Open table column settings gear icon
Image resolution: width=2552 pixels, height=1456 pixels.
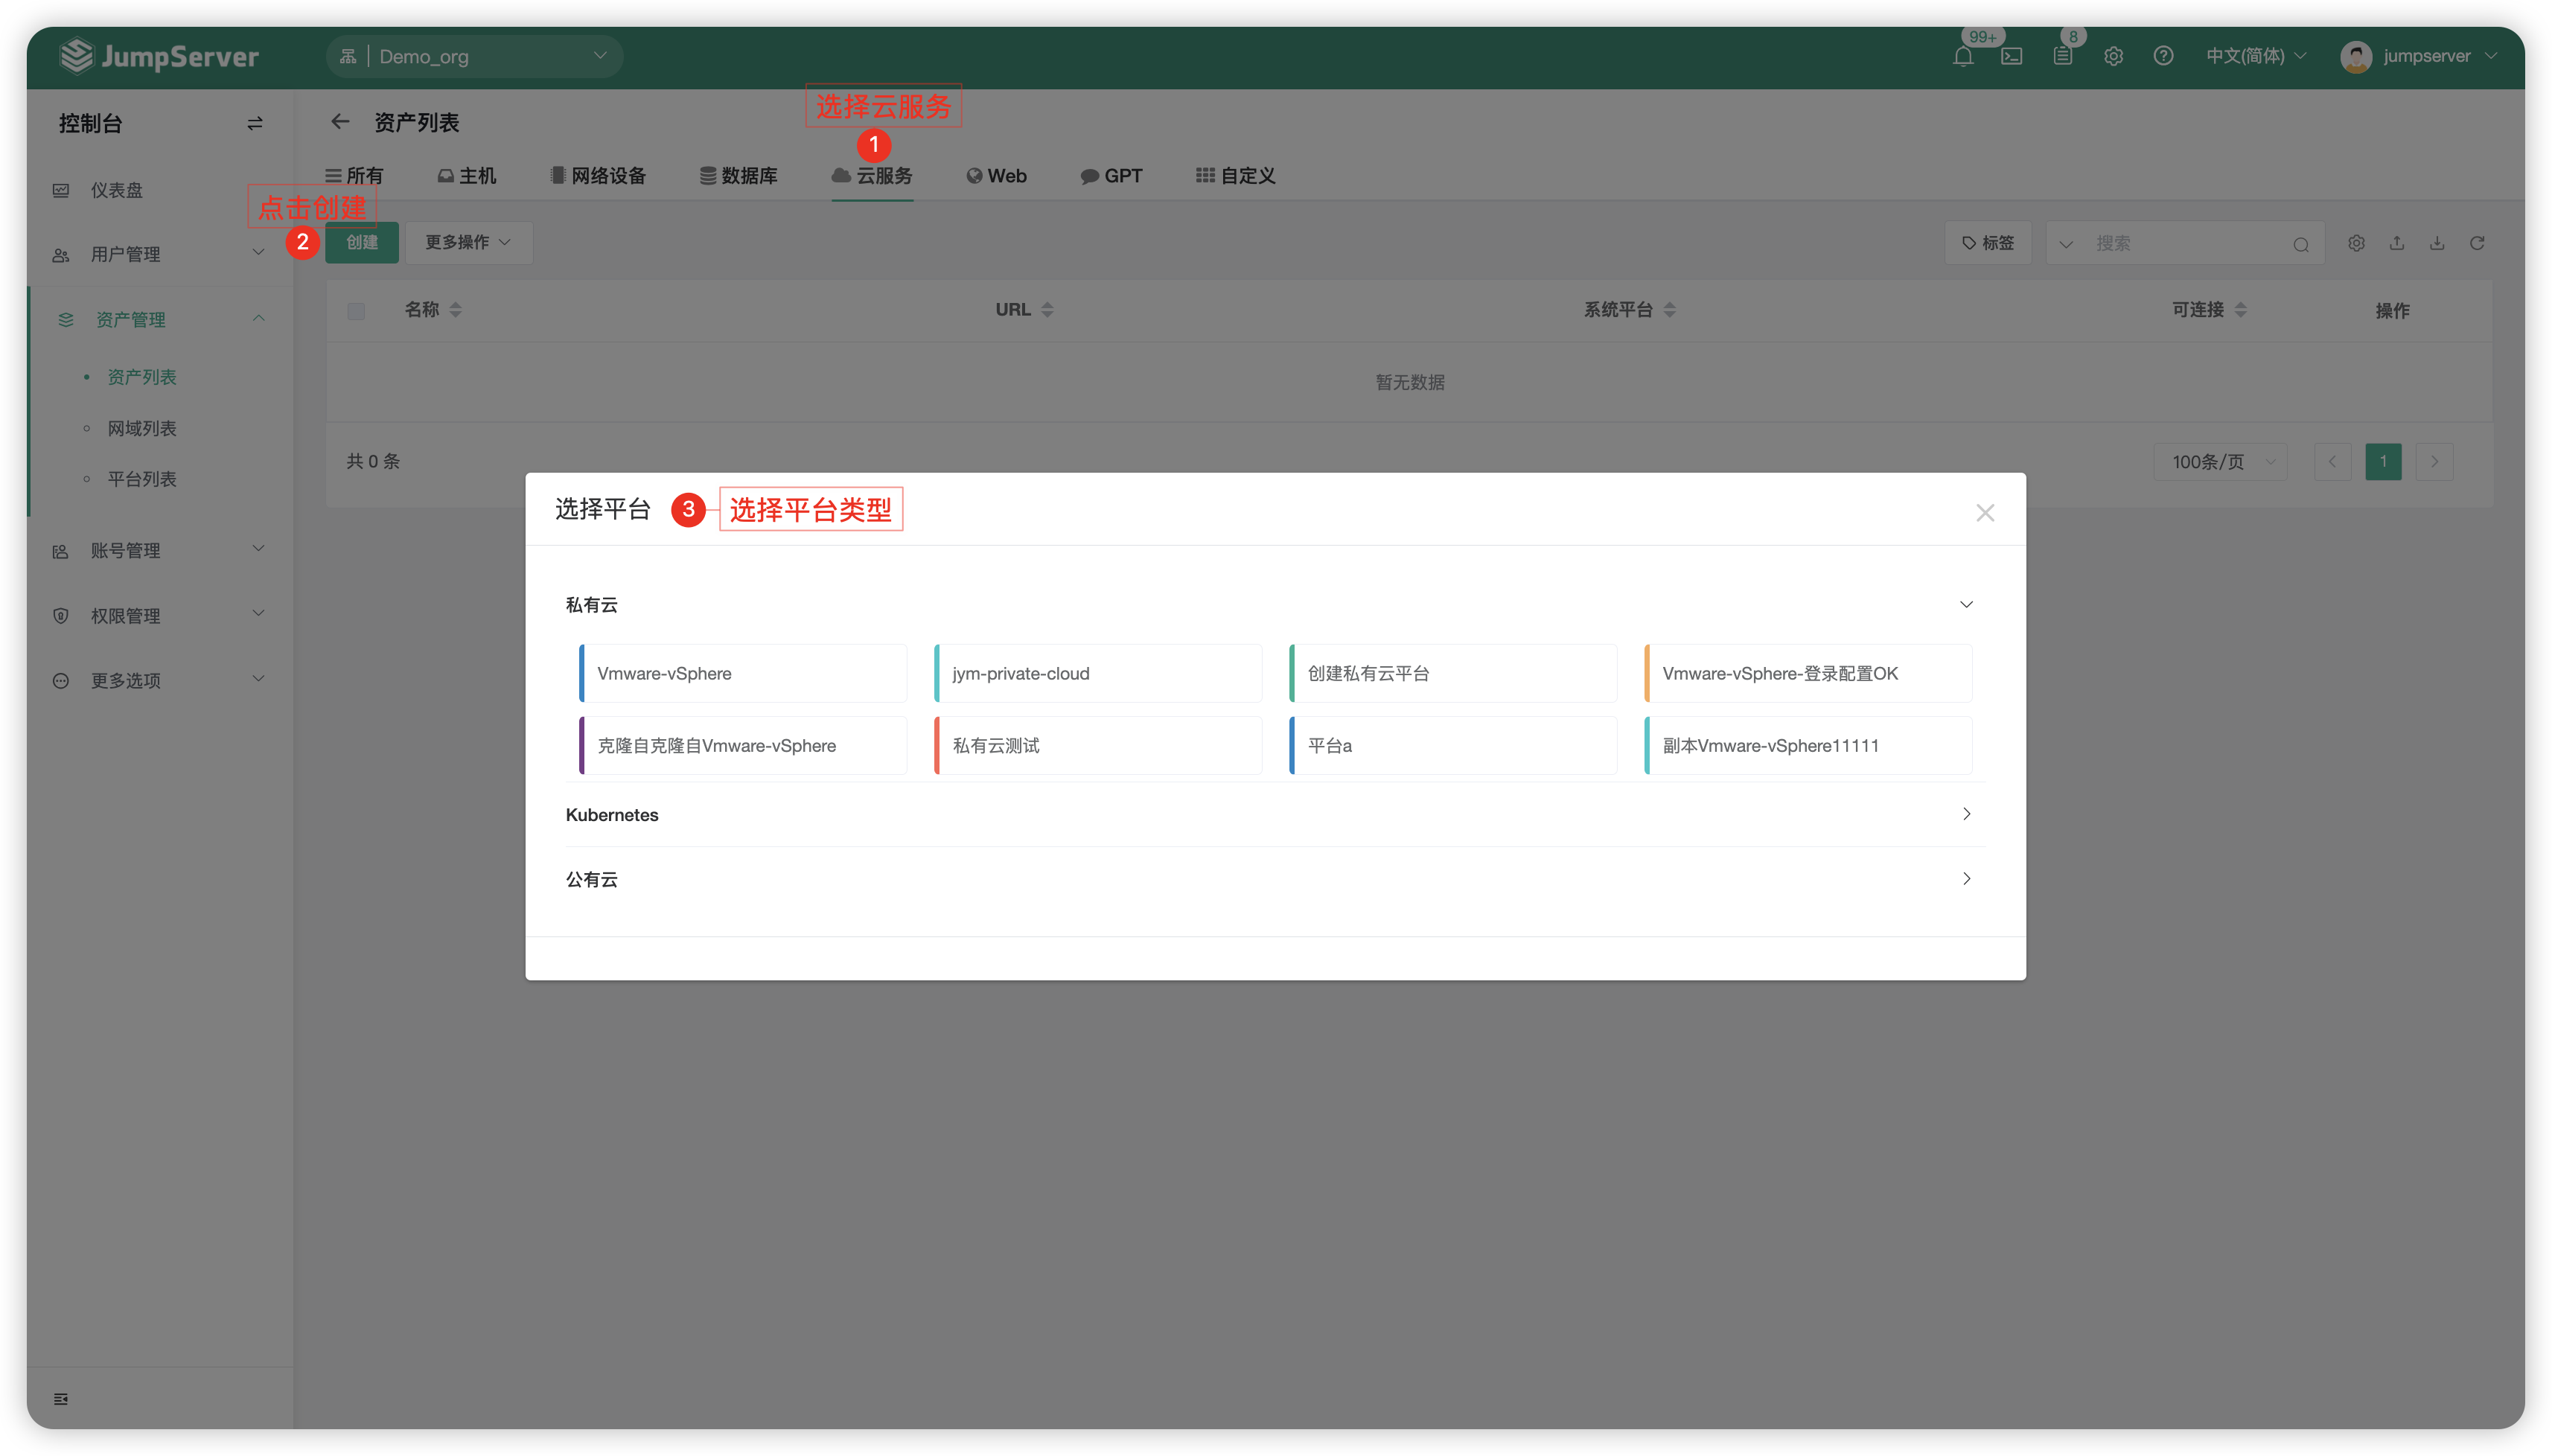click(2357, 243)
